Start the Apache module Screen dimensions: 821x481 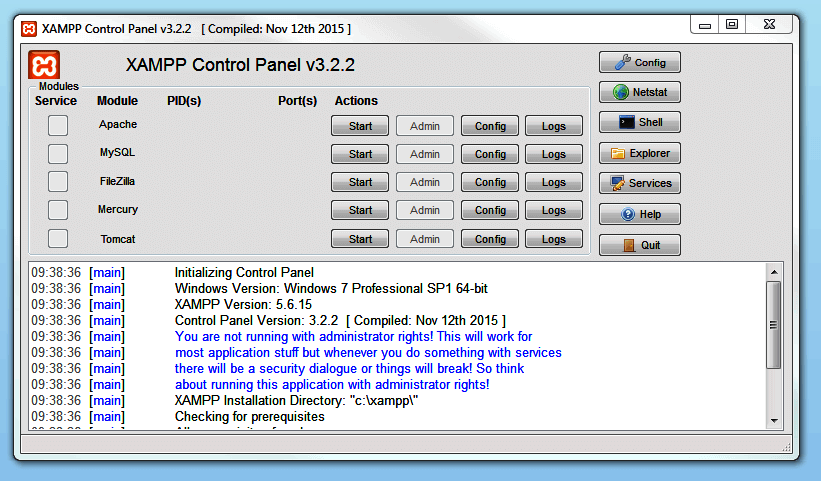(x=360, y=126)
